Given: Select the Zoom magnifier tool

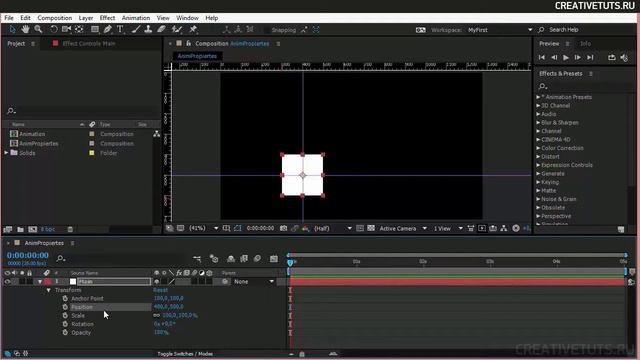Looking at the screenshot, I should [x=38, y=29].
